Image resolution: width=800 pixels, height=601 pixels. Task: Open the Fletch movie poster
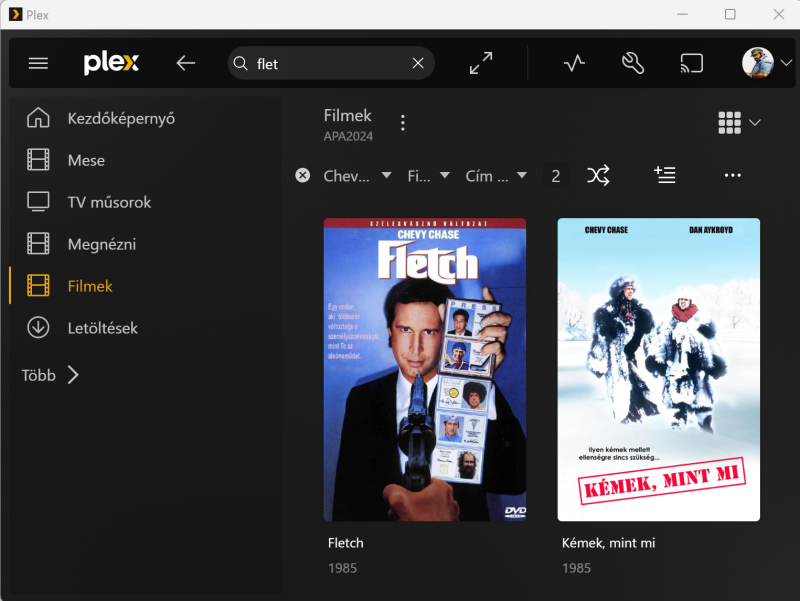point(425,370)
